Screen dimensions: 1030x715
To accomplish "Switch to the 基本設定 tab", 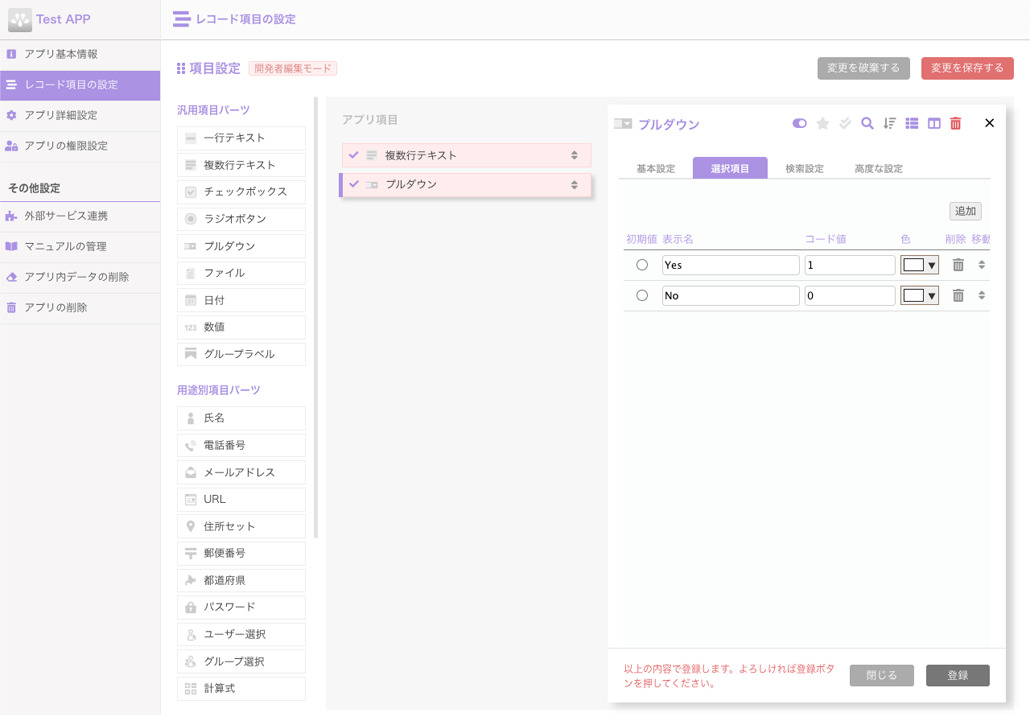I will tap(655, 168).
